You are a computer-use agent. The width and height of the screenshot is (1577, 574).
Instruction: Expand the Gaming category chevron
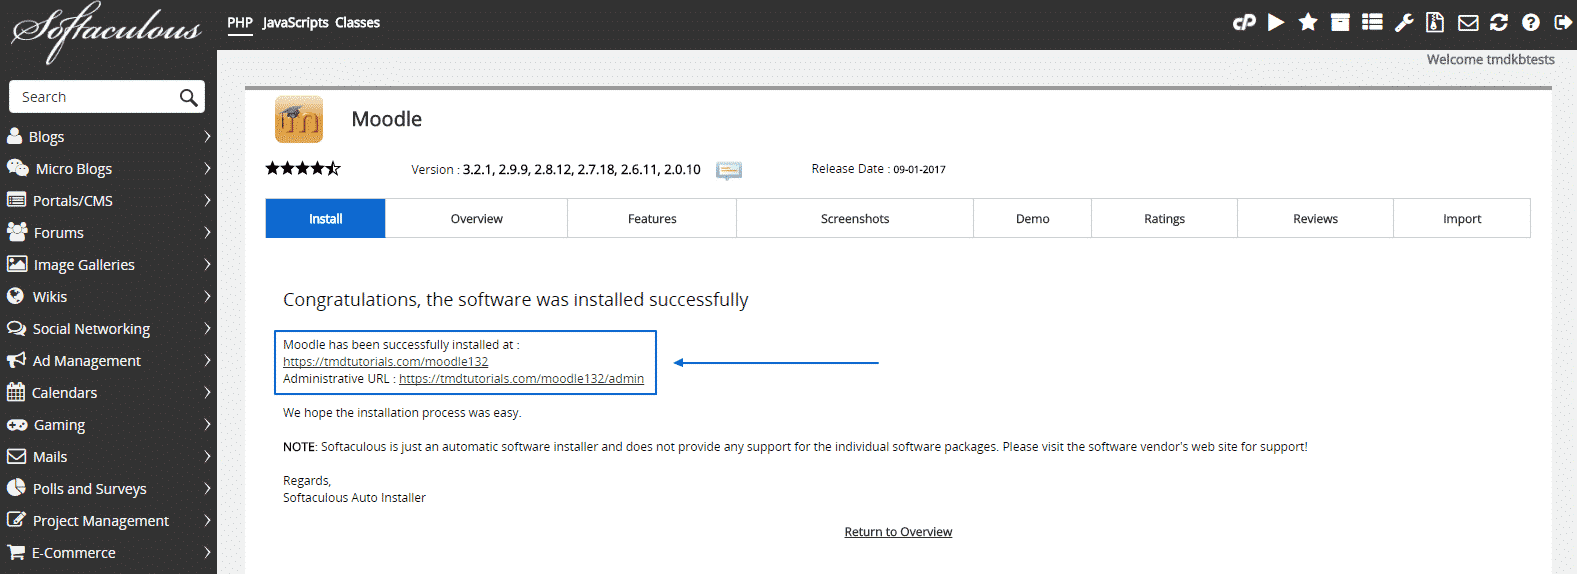tap(207, 424)
